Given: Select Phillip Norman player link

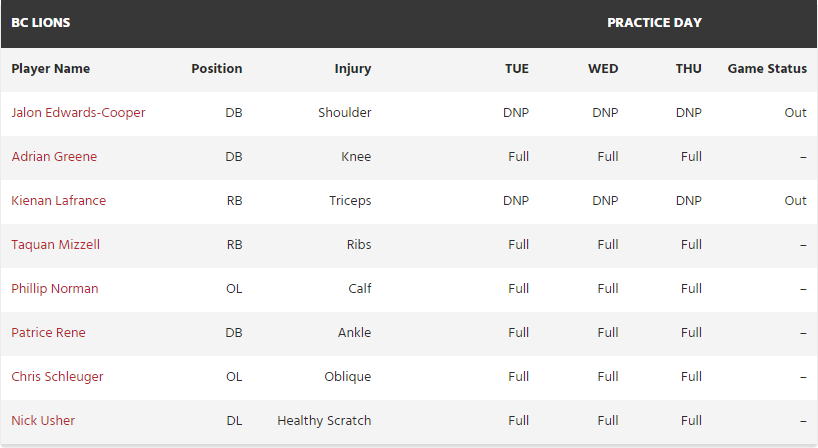Looking at the screenshot, I should point(54,289).
